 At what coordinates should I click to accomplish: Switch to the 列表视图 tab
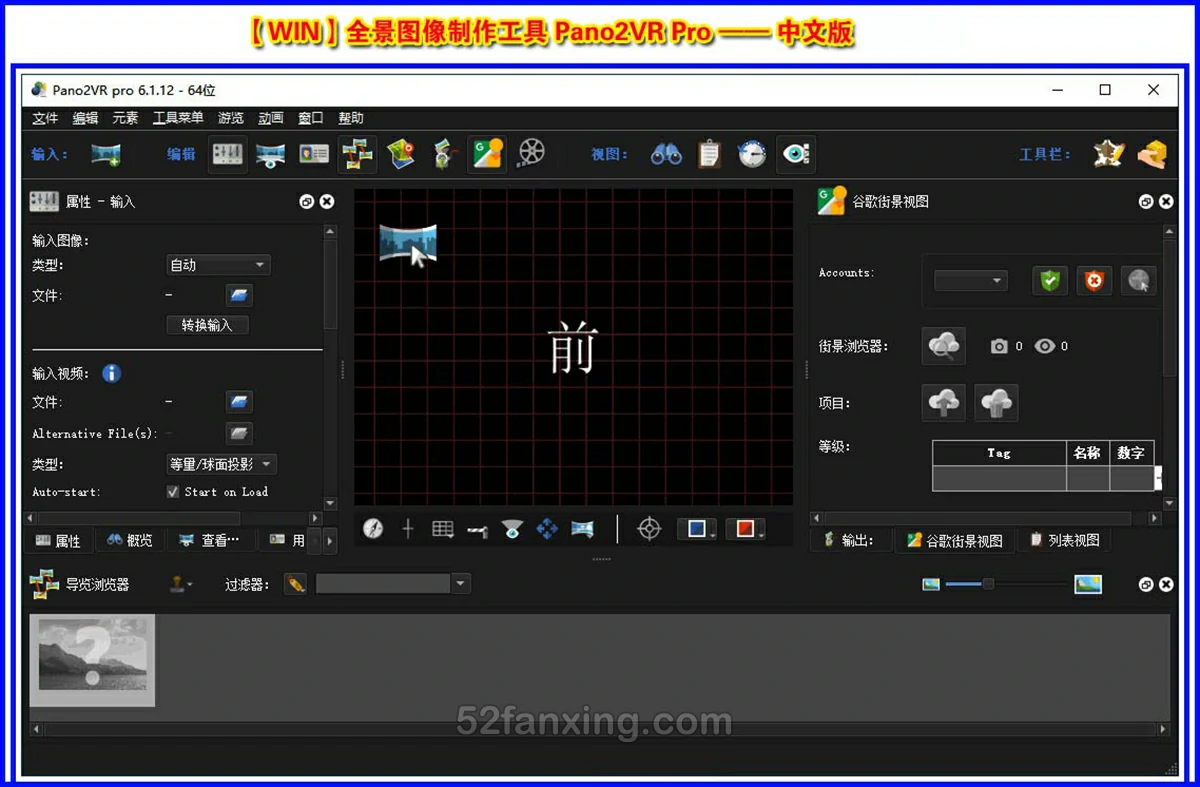click(x=1066, y=541)
